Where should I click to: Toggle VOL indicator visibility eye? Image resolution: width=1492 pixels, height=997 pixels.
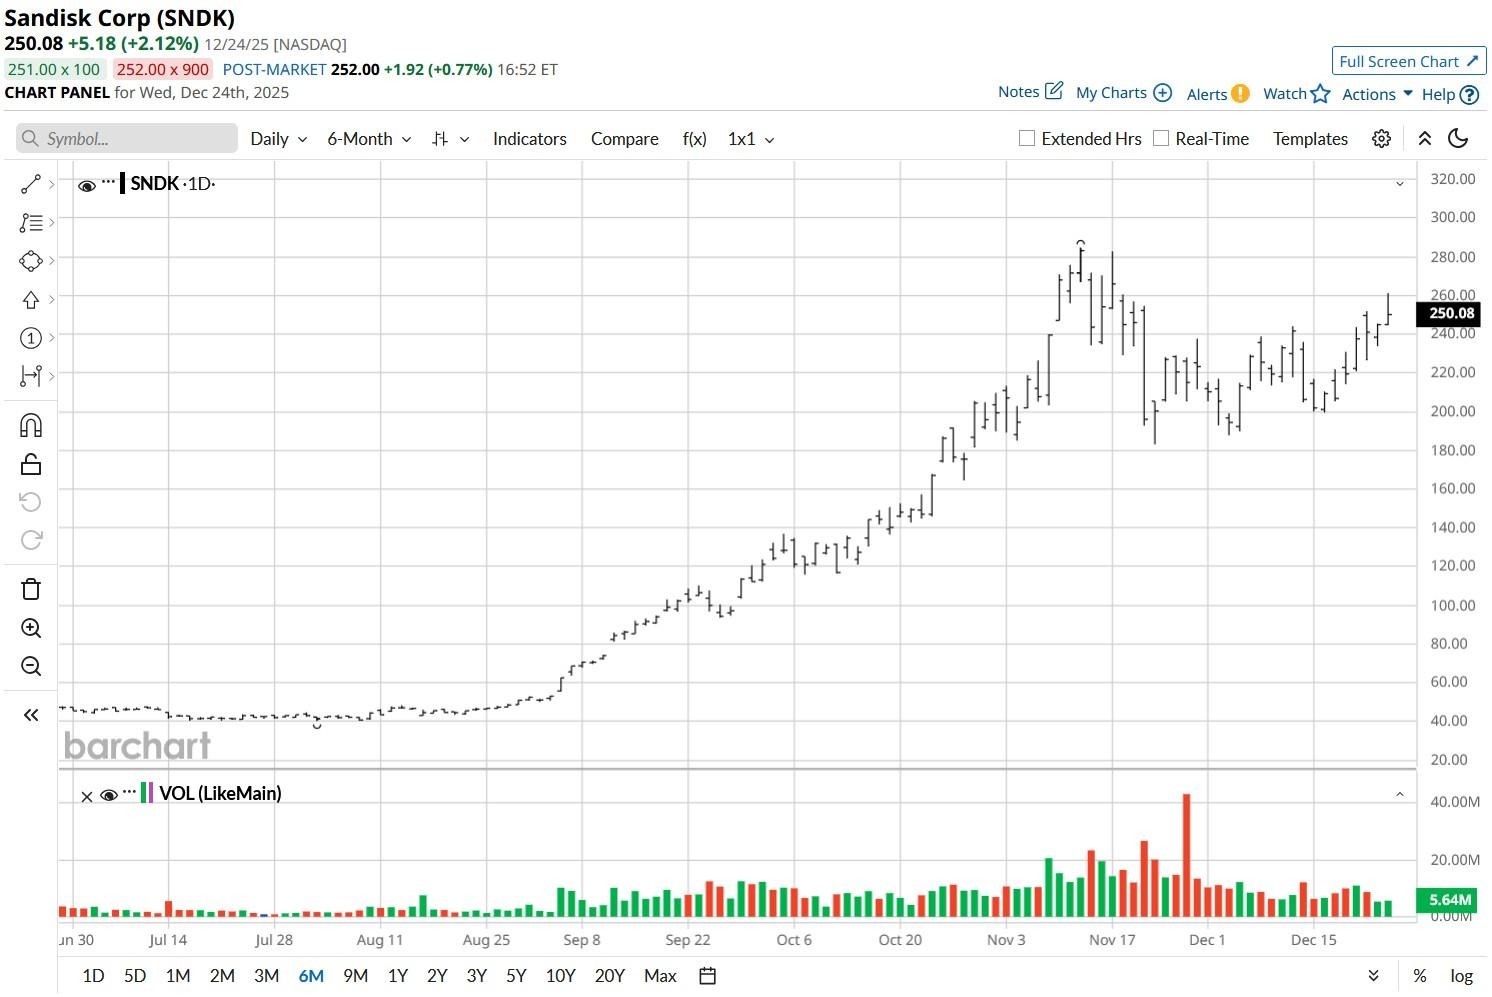click(x=109, y=796)
